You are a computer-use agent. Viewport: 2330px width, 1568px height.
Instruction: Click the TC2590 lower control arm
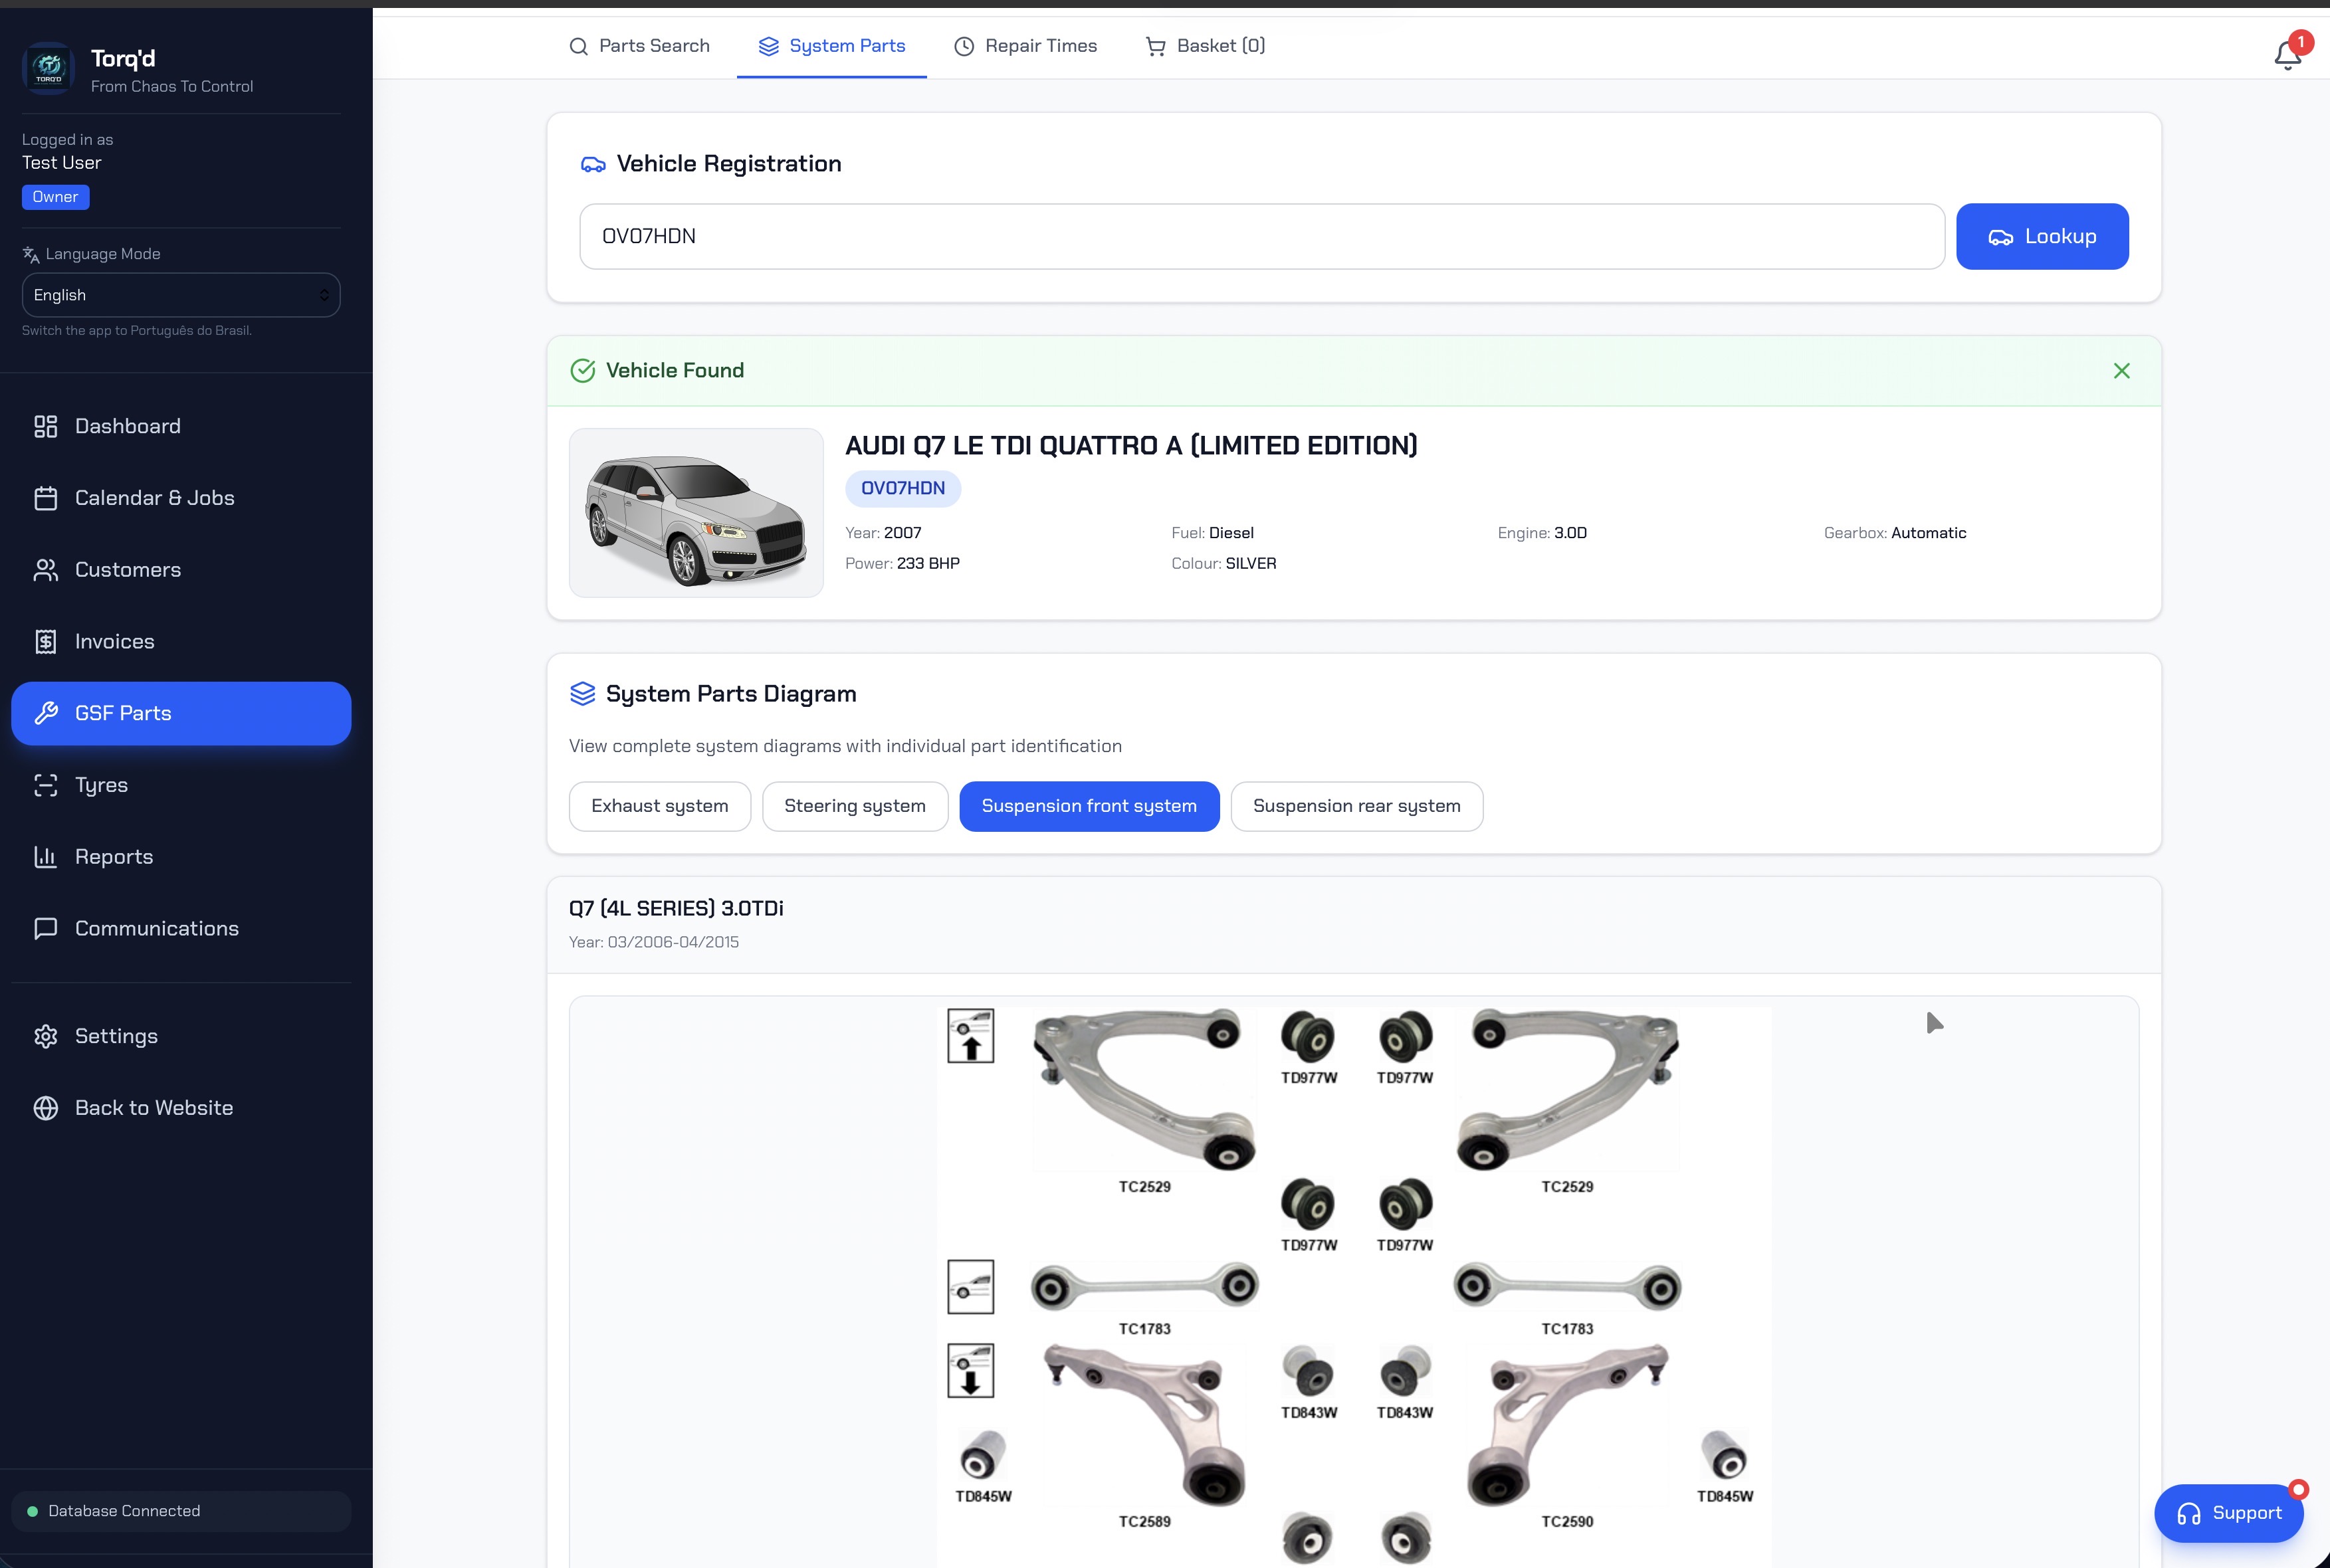point(1568,1424)
